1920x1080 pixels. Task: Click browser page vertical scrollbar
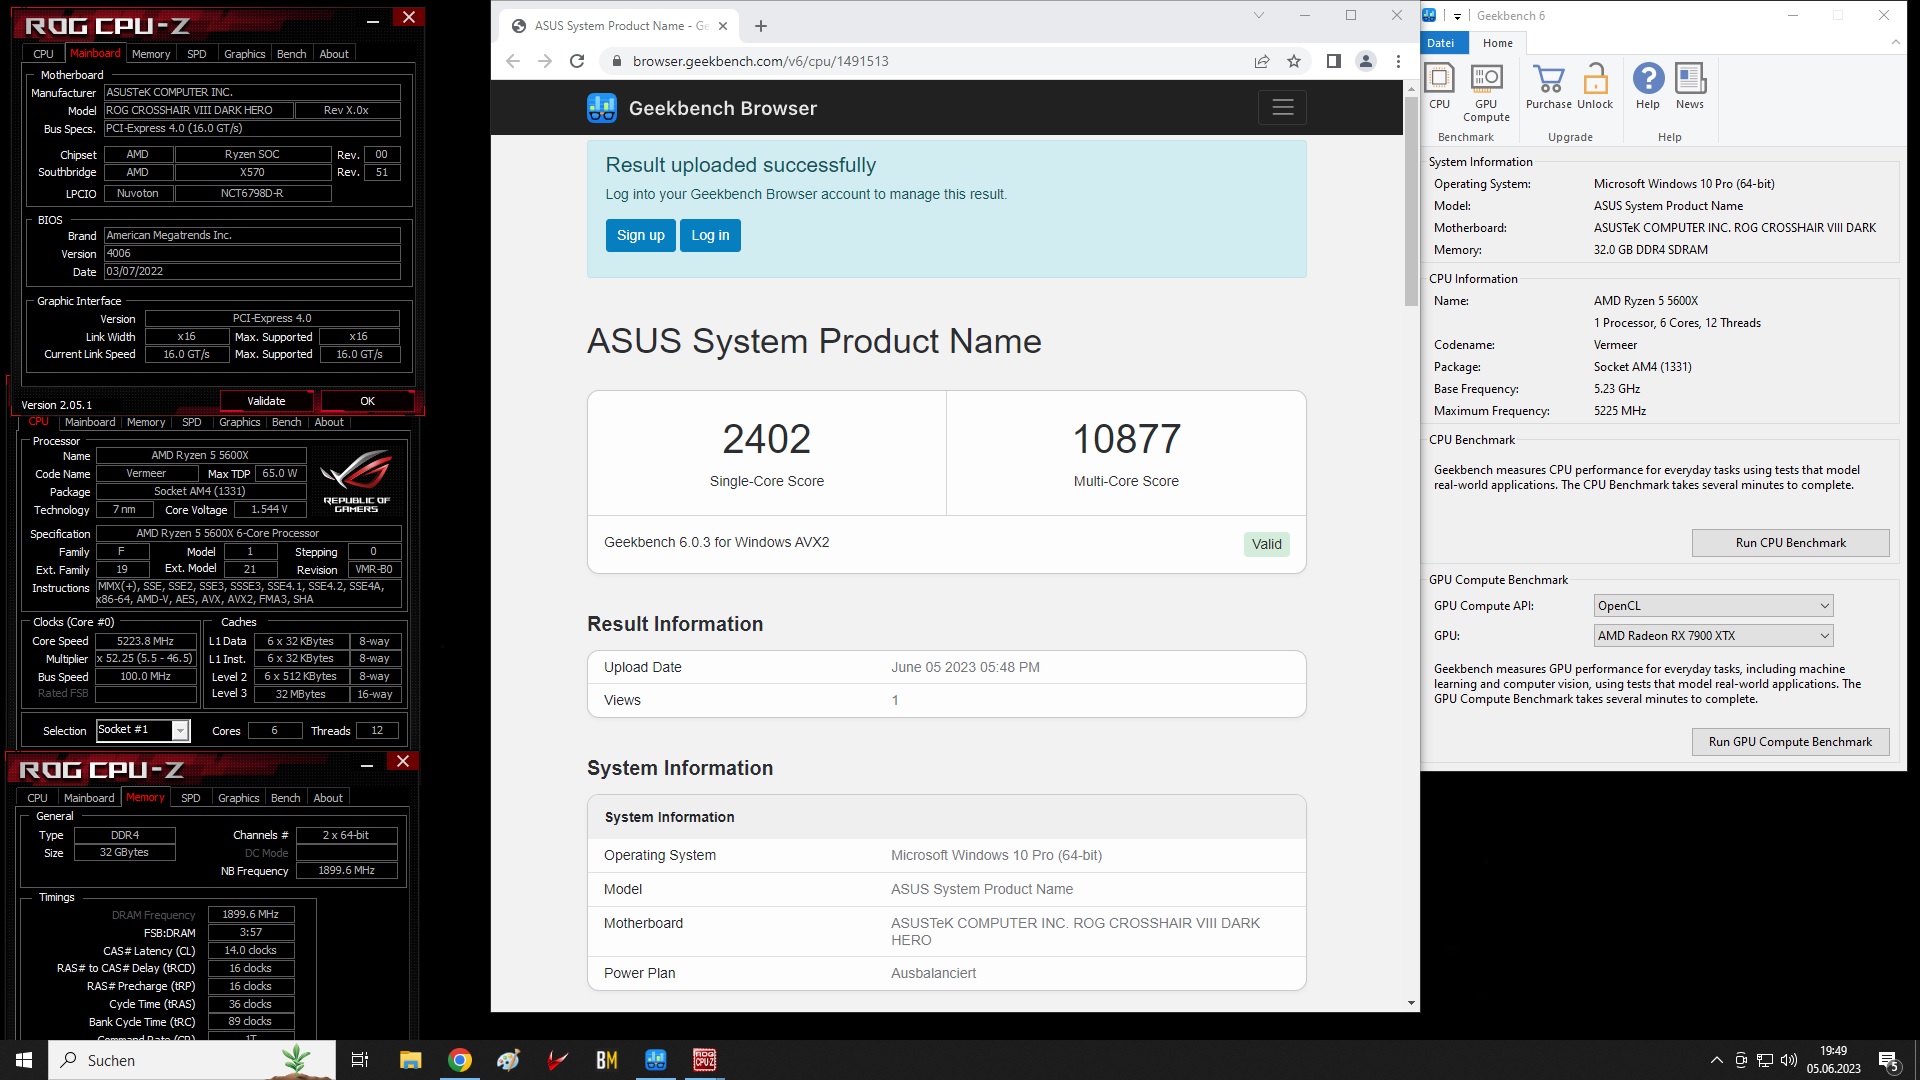coord(1411,200)
